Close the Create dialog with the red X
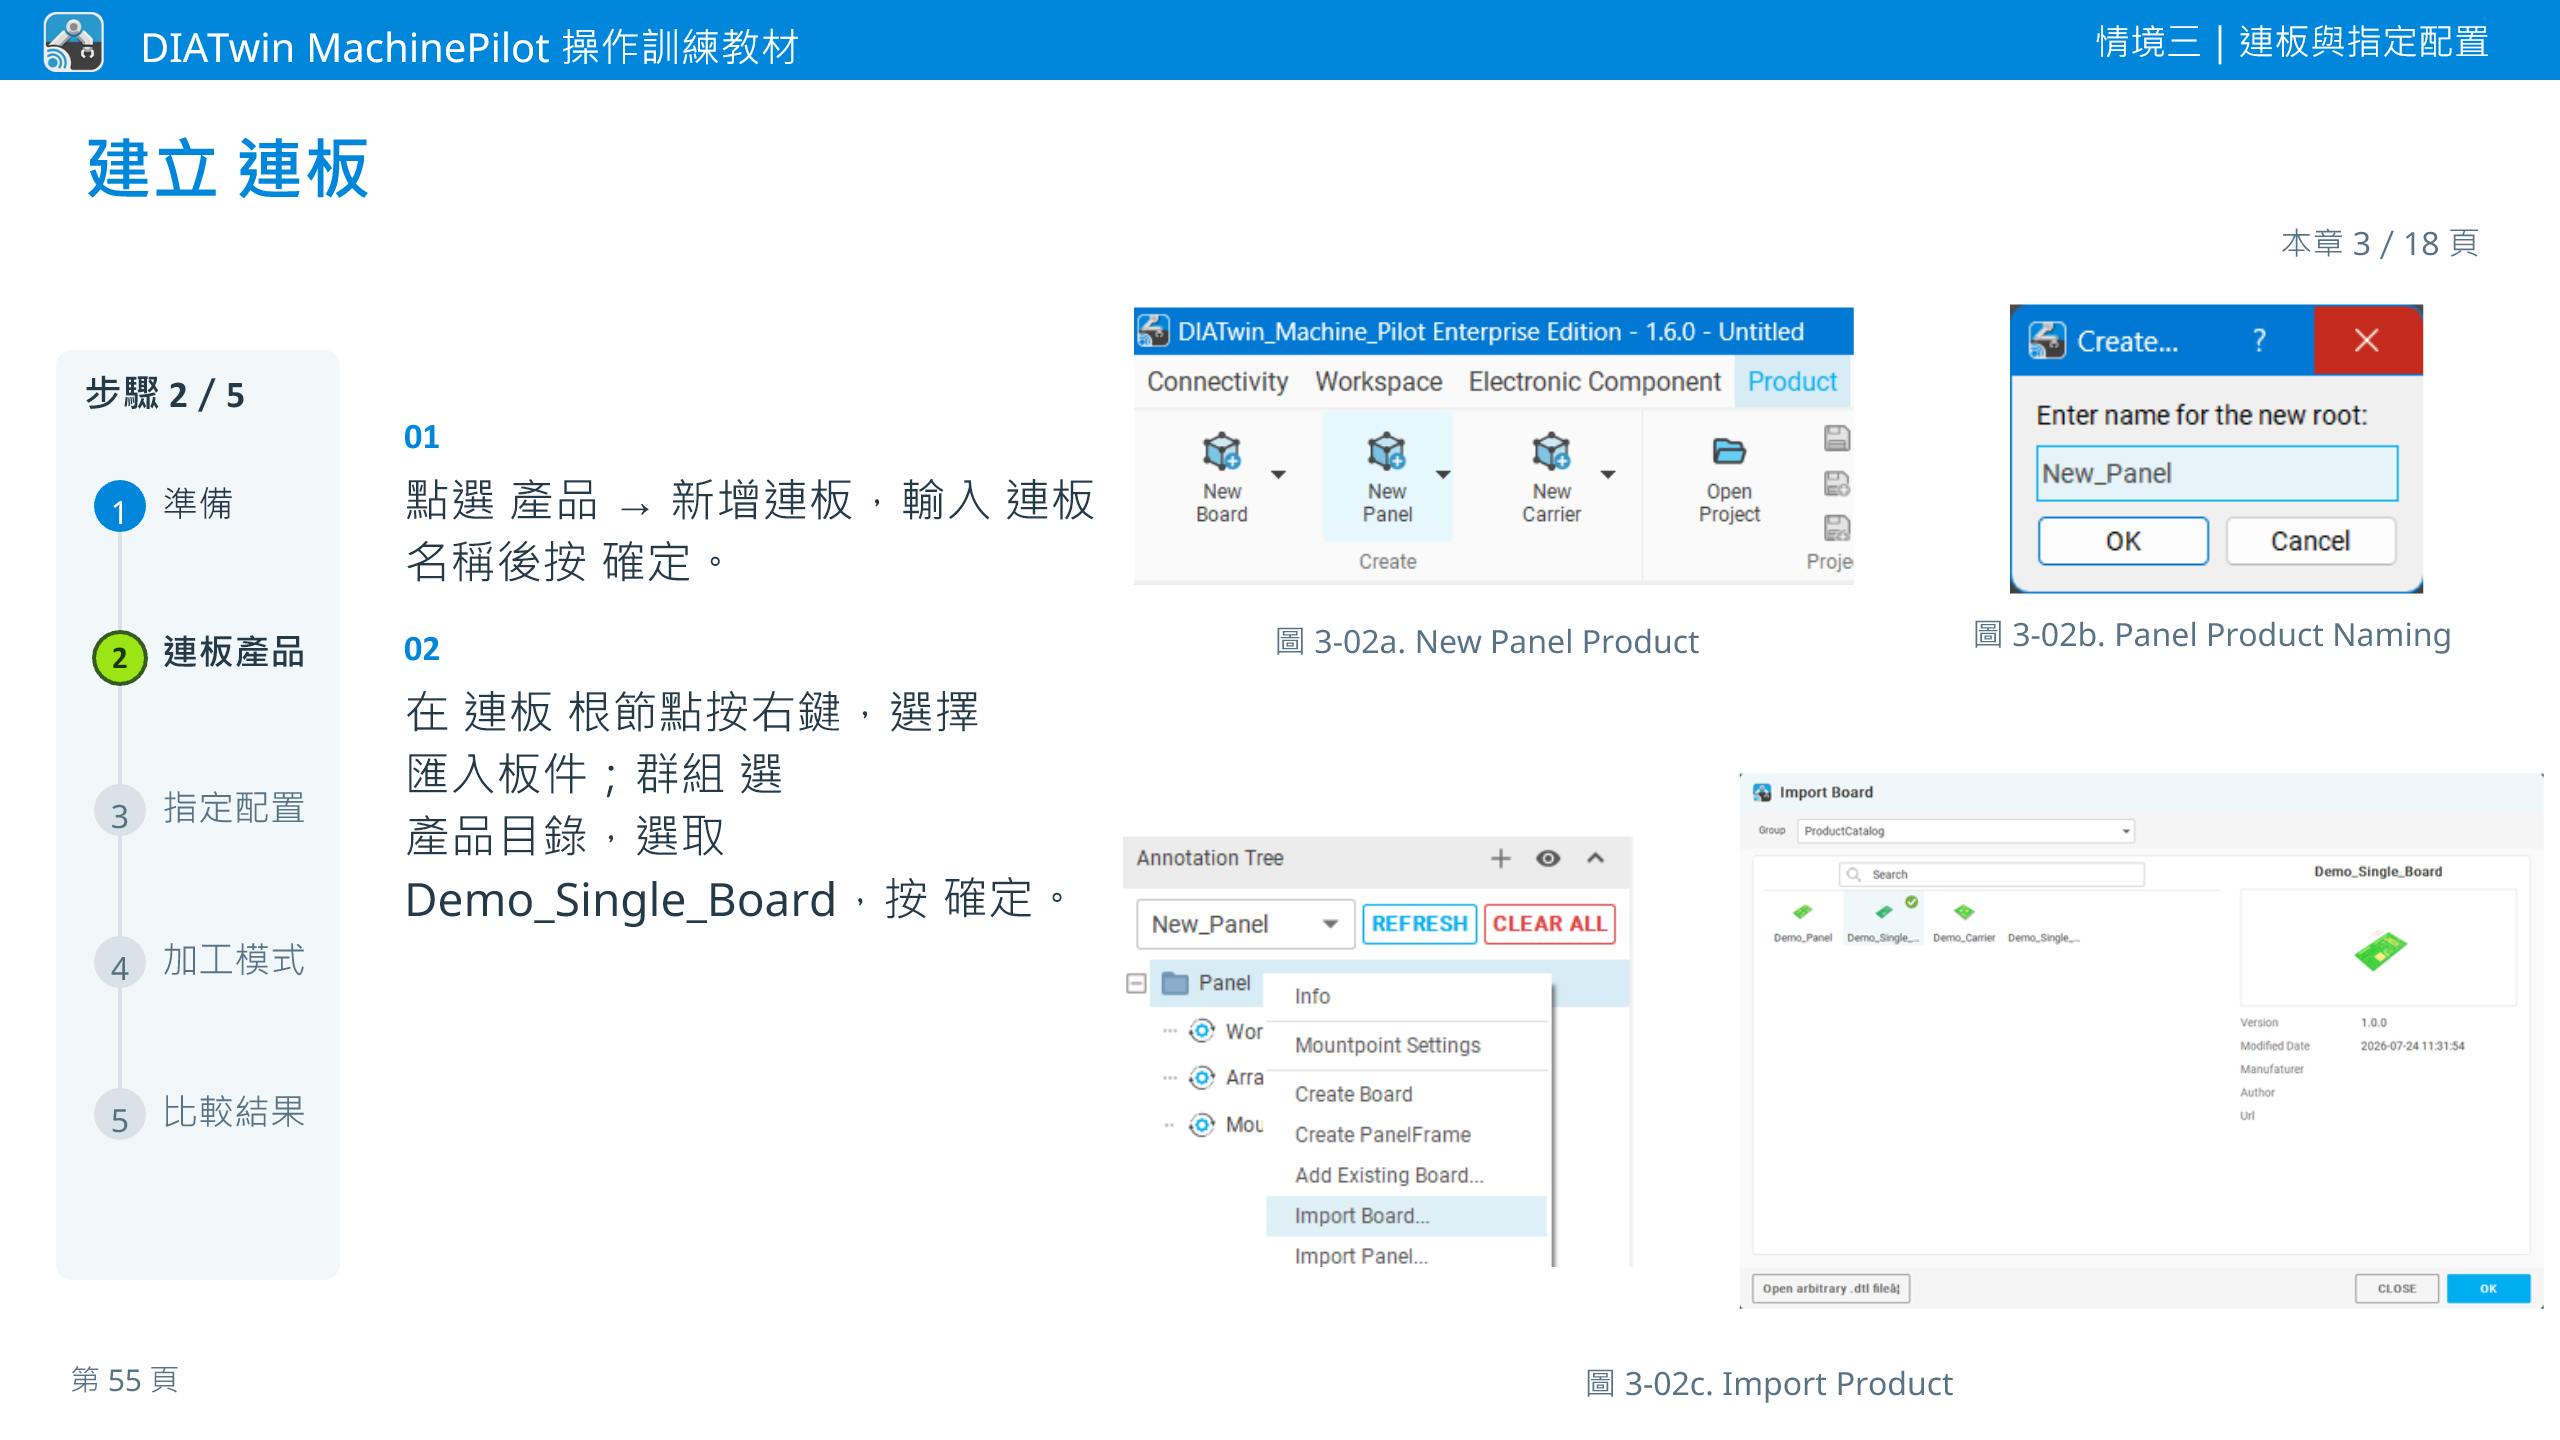 [x=2366, y=341]
